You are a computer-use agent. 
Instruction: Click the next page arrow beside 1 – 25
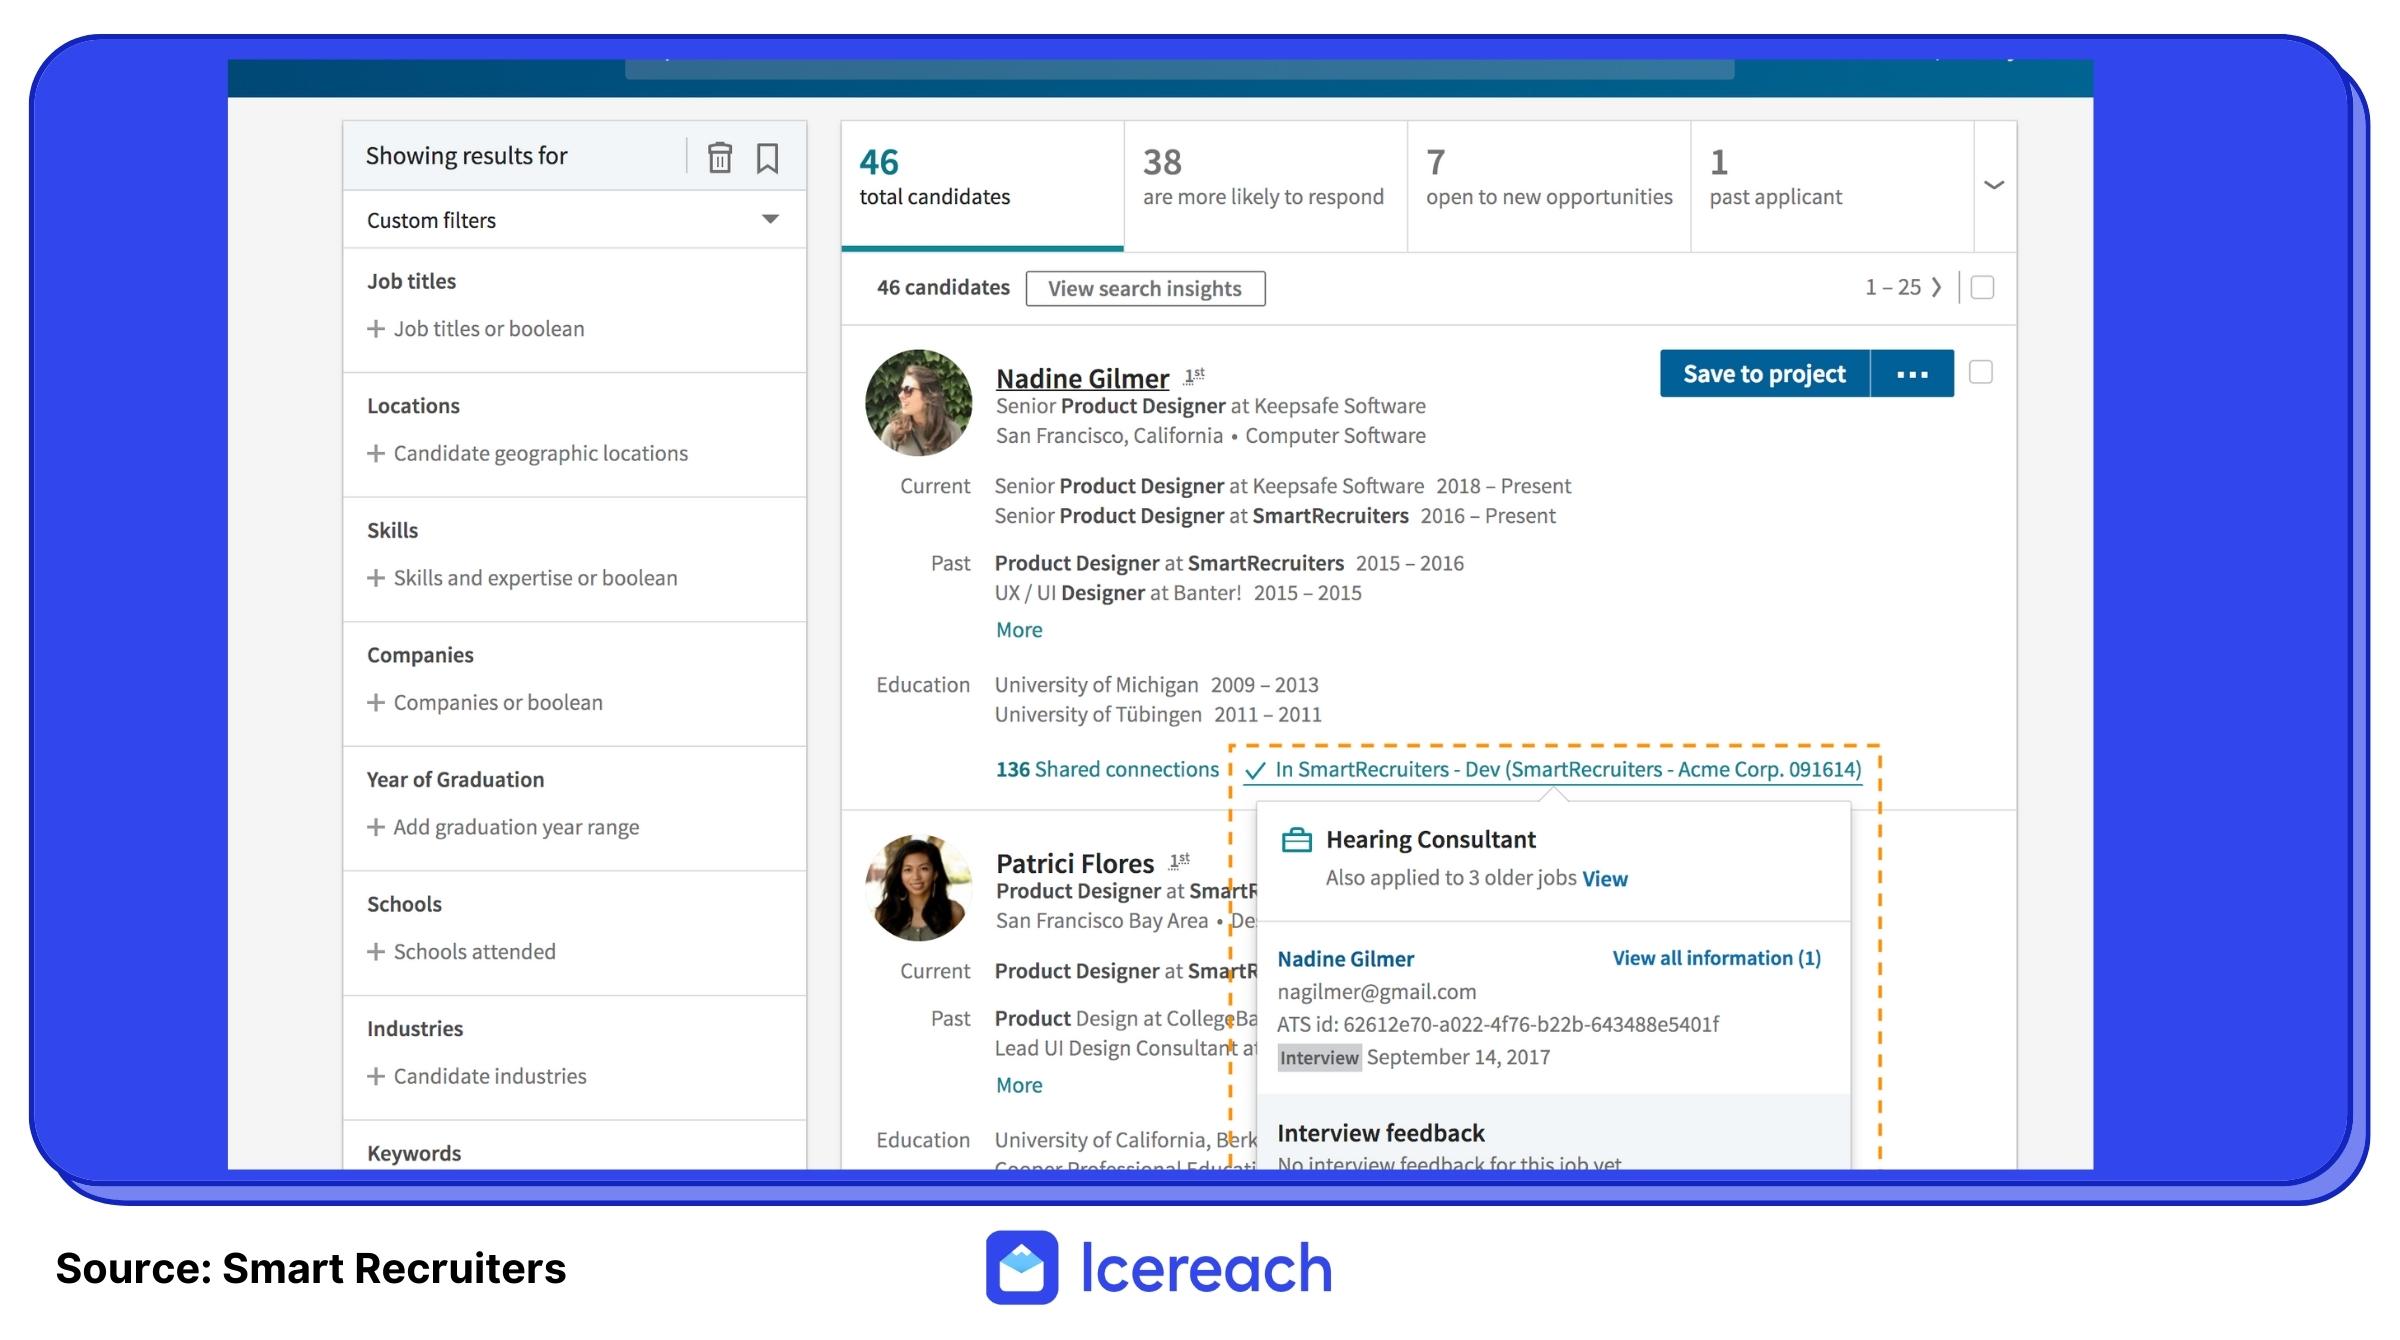click(1936, 288)
